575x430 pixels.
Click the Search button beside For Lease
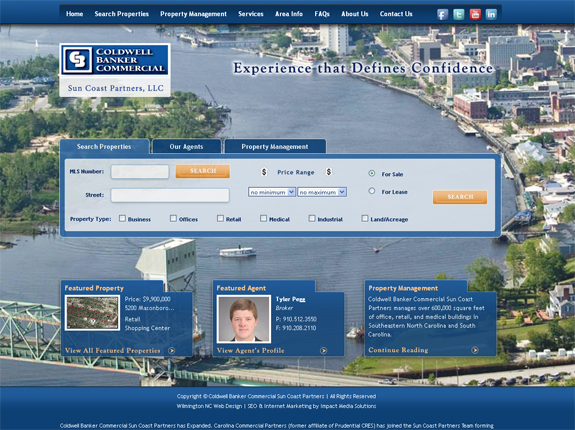(460, 197)
